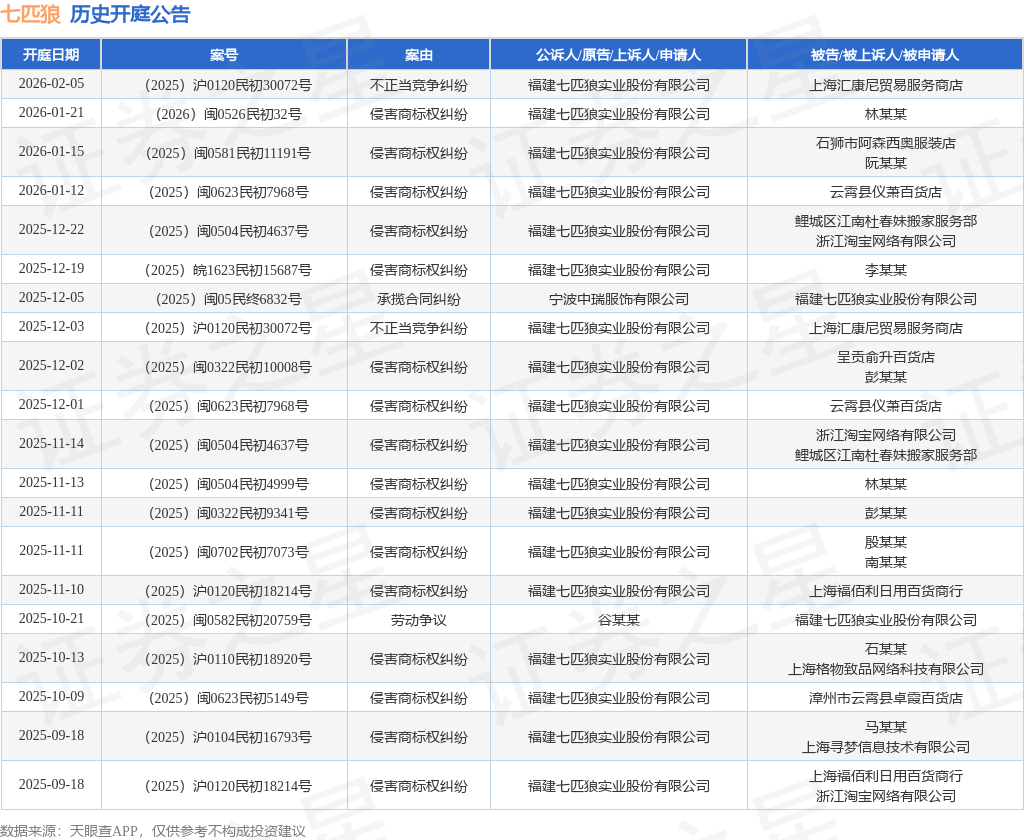The image size is (1024, 840).
Task: Click 不正当竞争纠纷 in 2026-02-05 row
Action: [x=419, y=85]
